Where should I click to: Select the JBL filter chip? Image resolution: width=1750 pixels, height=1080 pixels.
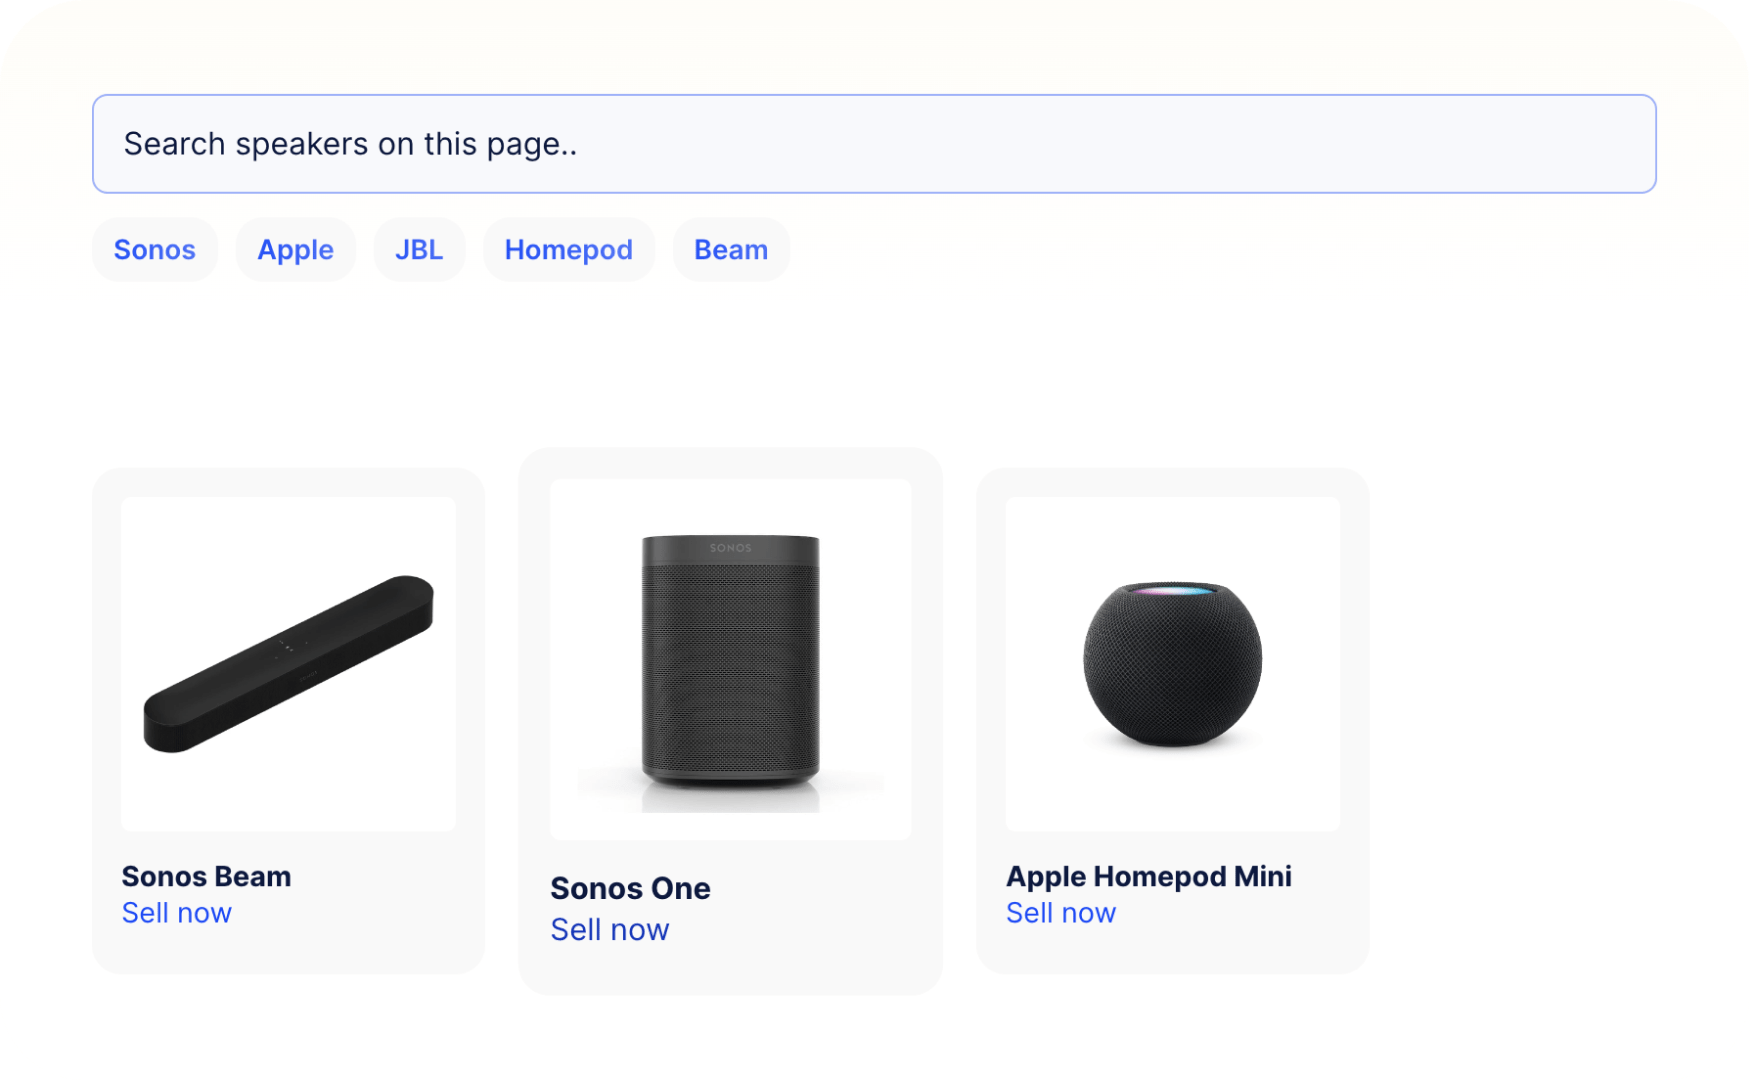[419, 249]
